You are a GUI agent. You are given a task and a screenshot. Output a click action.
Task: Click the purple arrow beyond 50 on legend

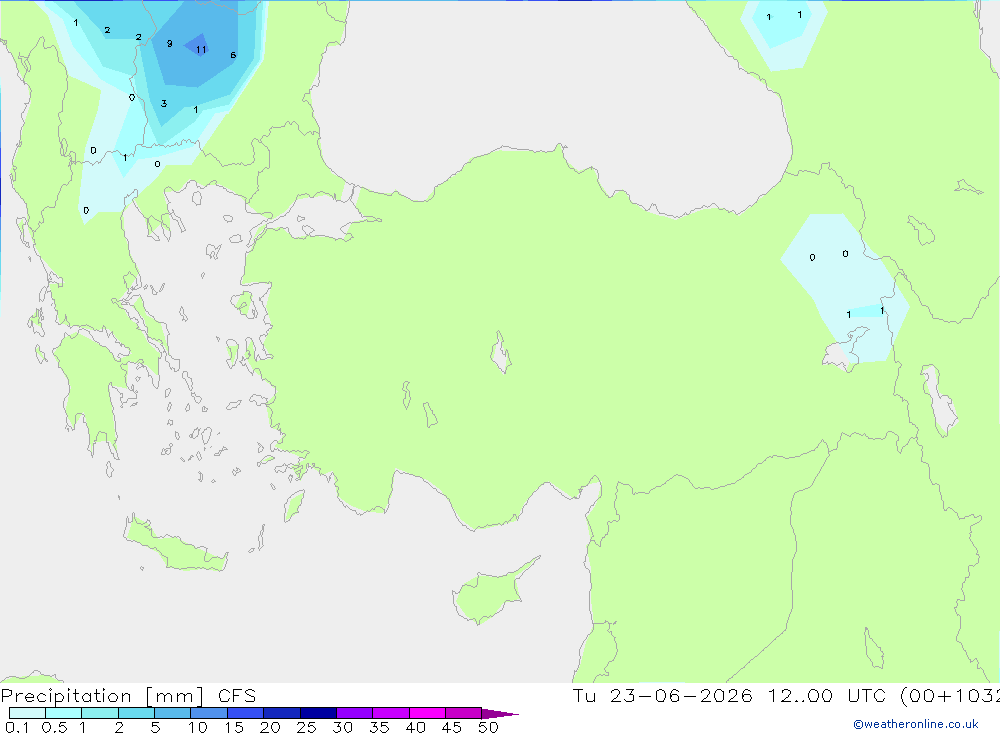pos(500,714)
